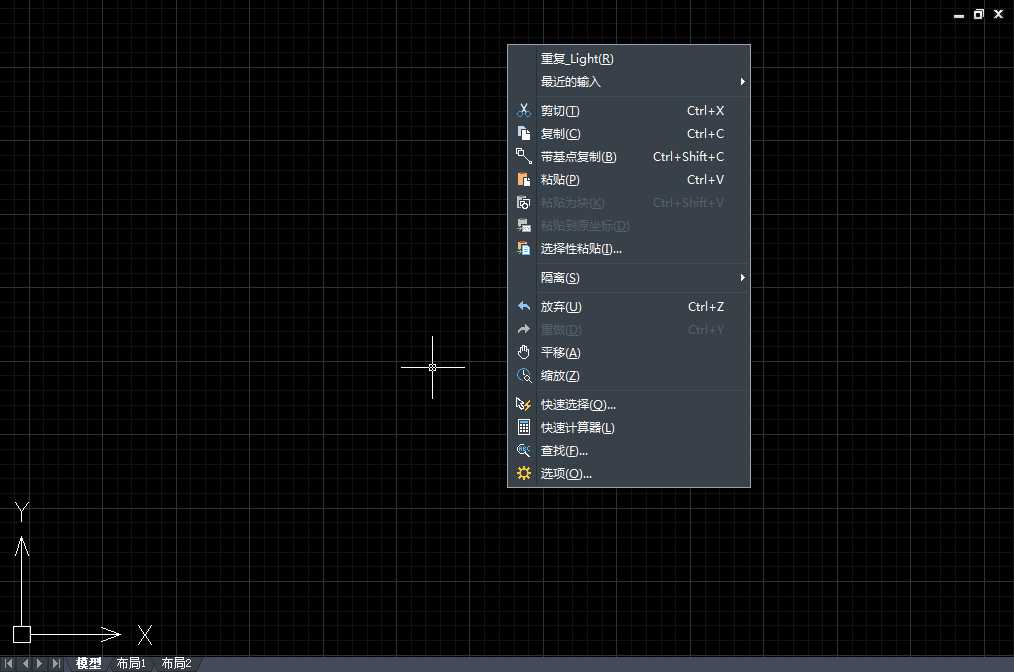The width and height of the screenshot is (1014, 672).
Task: Switch to the 布局2 layout tab
Action: (176, 663)
